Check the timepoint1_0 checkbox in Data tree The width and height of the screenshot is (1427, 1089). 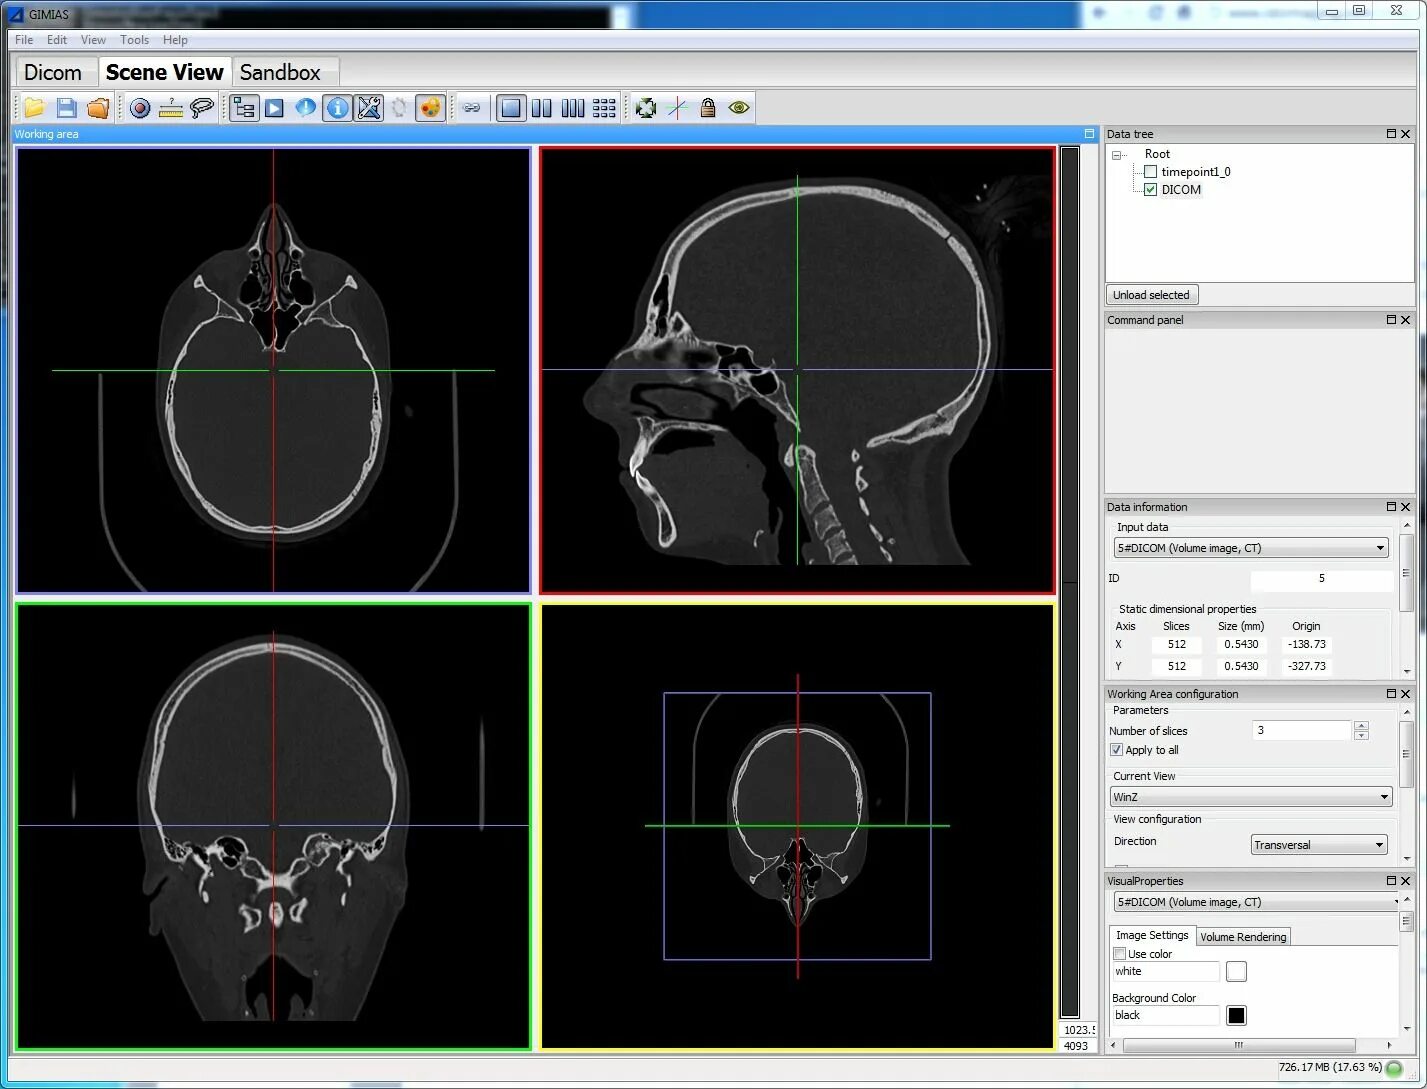tap(1150, 172)
